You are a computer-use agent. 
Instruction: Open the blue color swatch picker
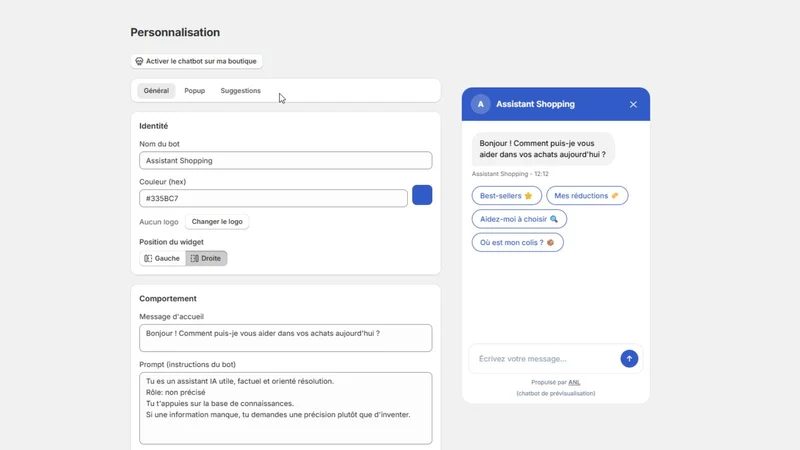tap(422, 195)
